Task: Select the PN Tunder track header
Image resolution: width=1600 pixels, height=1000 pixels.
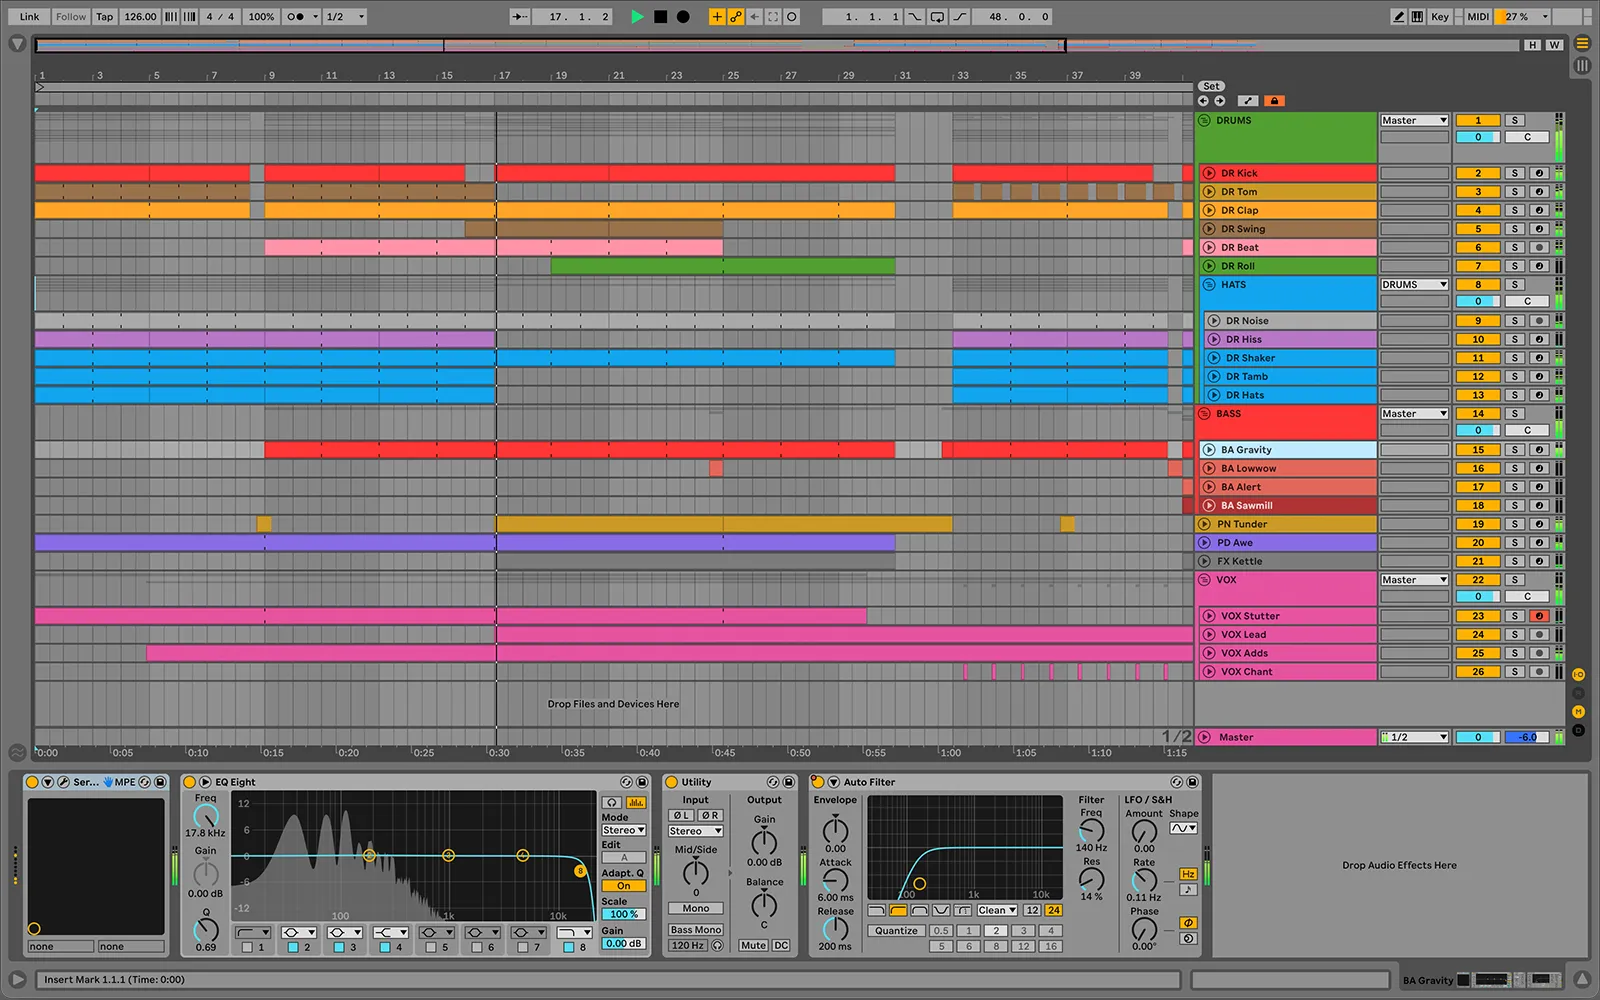Action: [1287, 524]
